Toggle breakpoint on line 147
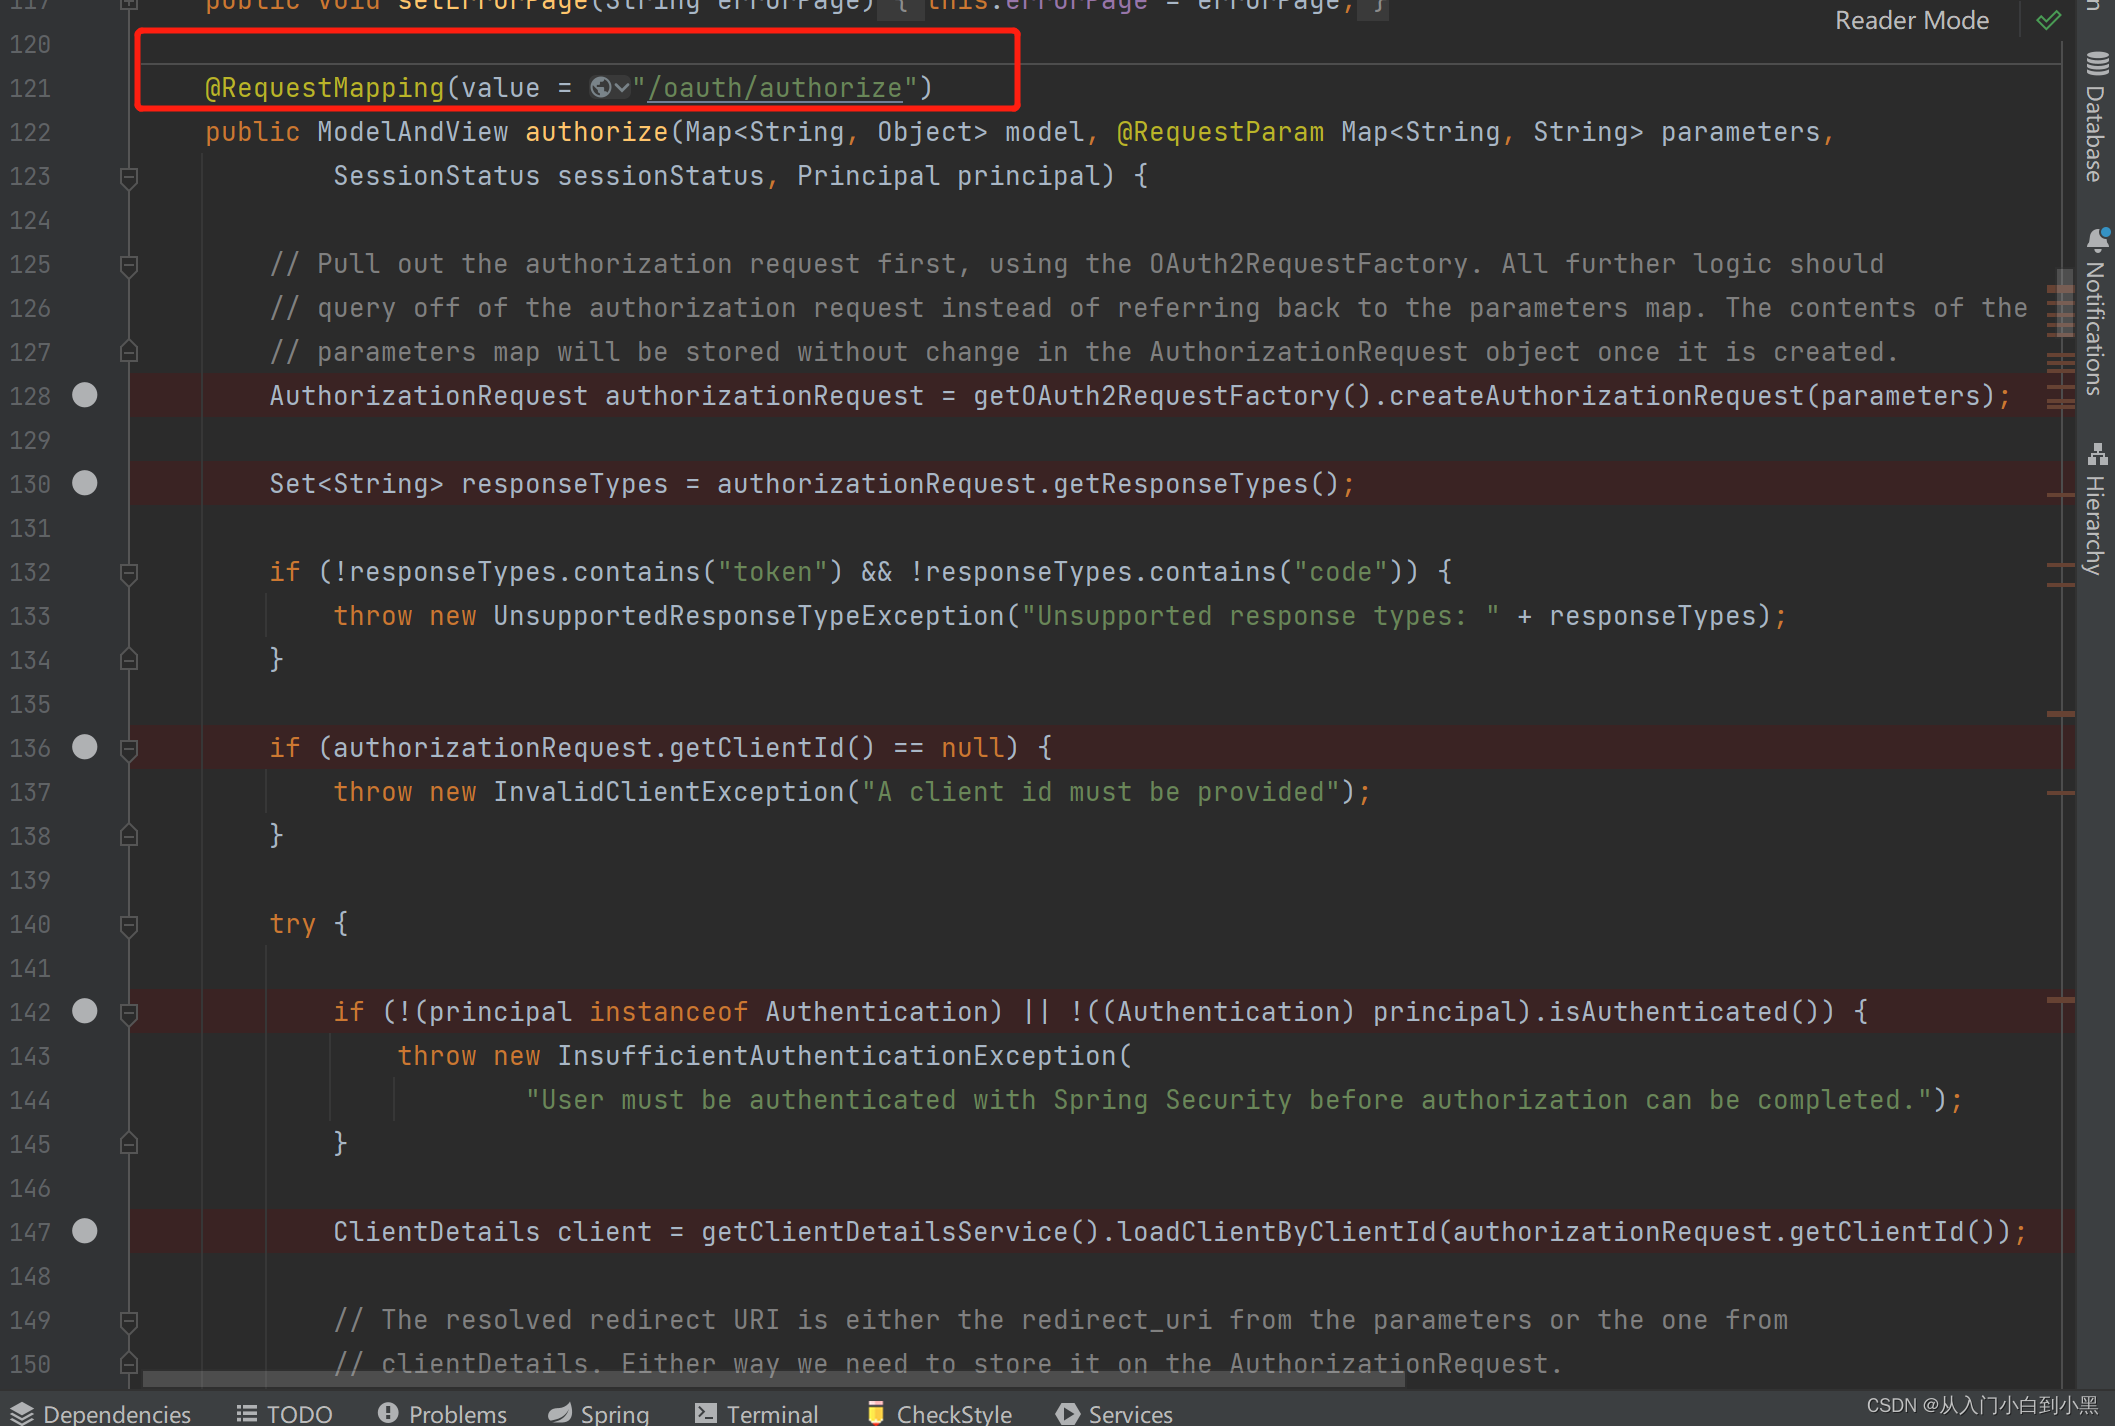 tap(85, 1231)
